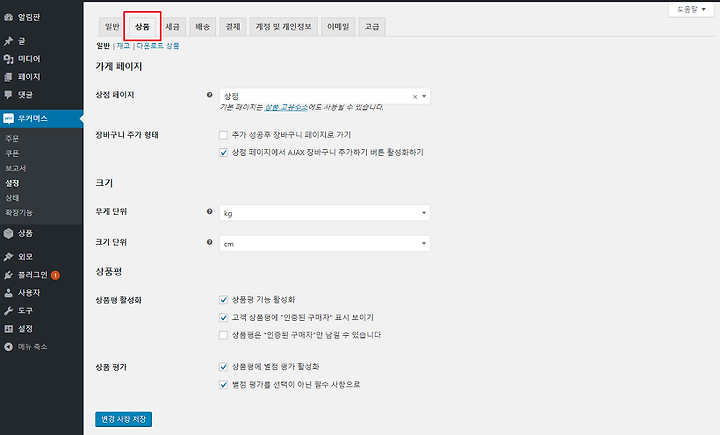The image size is (720, 435).
Task: Switch to the 계정 및 개인정보 tab
Action: 283,27
